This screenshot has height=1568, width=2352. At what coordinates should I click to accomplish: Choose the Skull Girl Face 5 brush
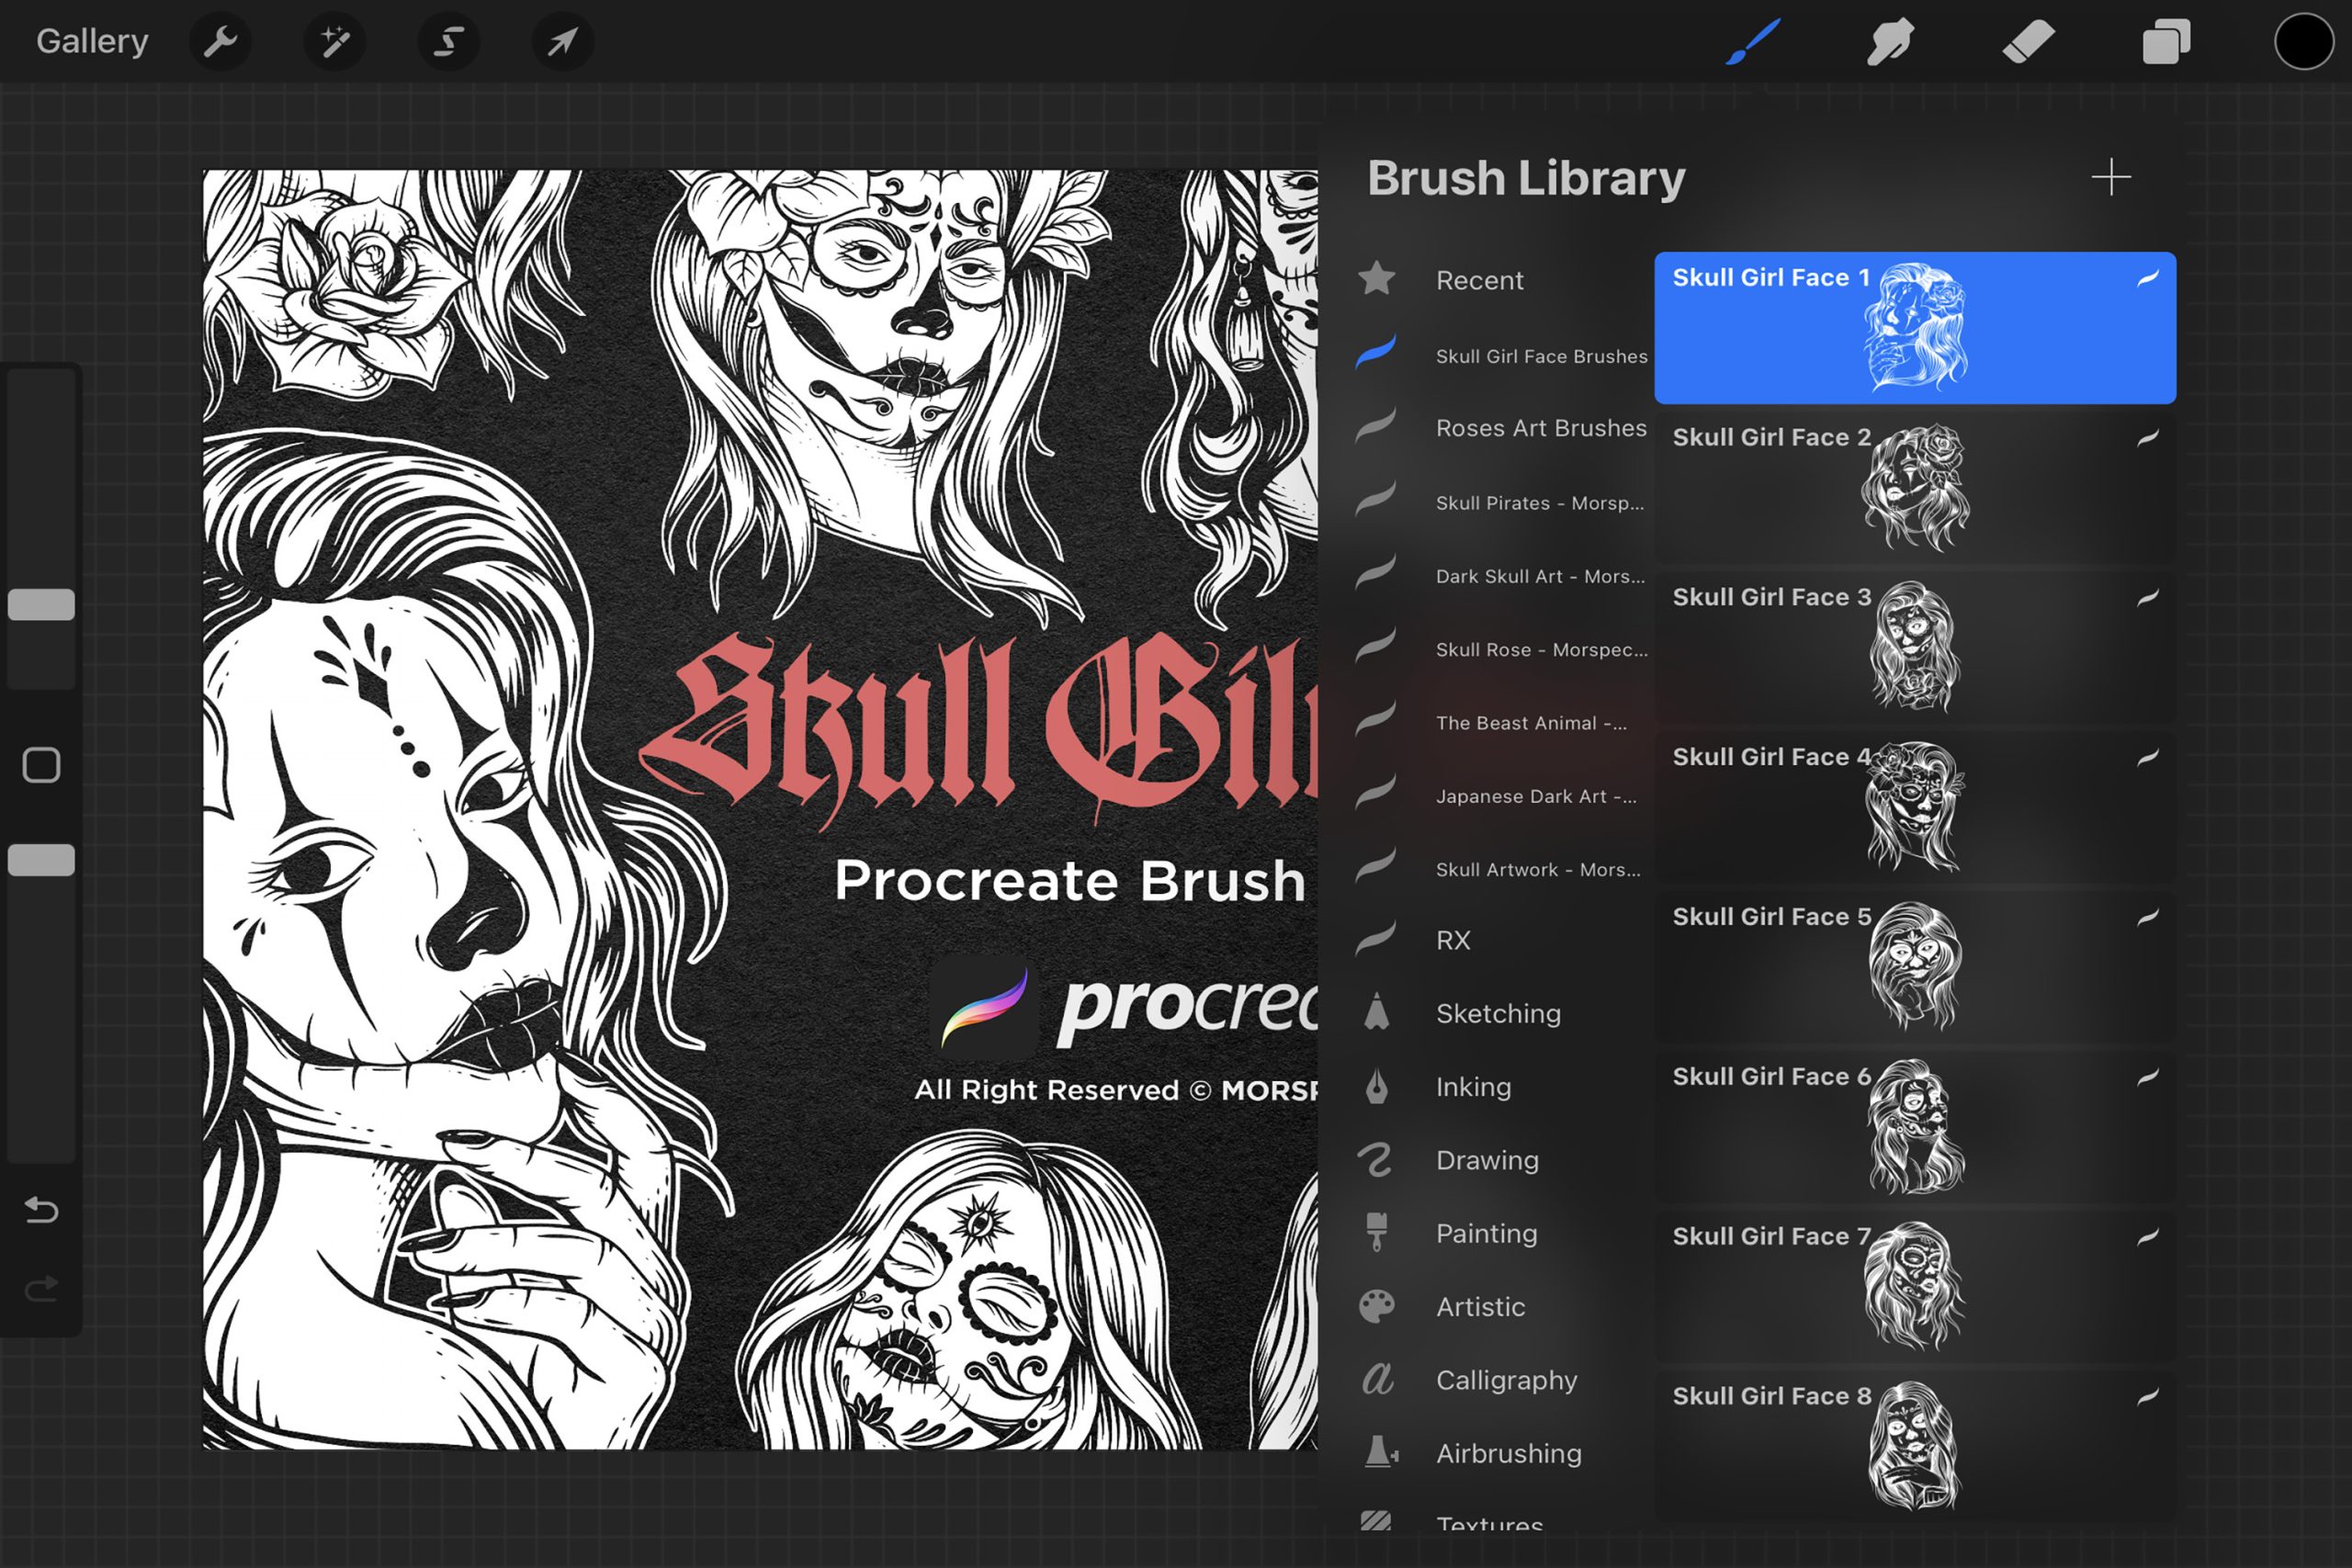1915,967
